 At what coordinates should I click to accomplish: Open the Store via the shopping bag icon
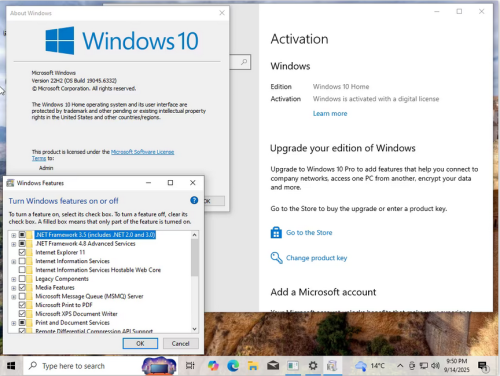click(x=276, y=232)
